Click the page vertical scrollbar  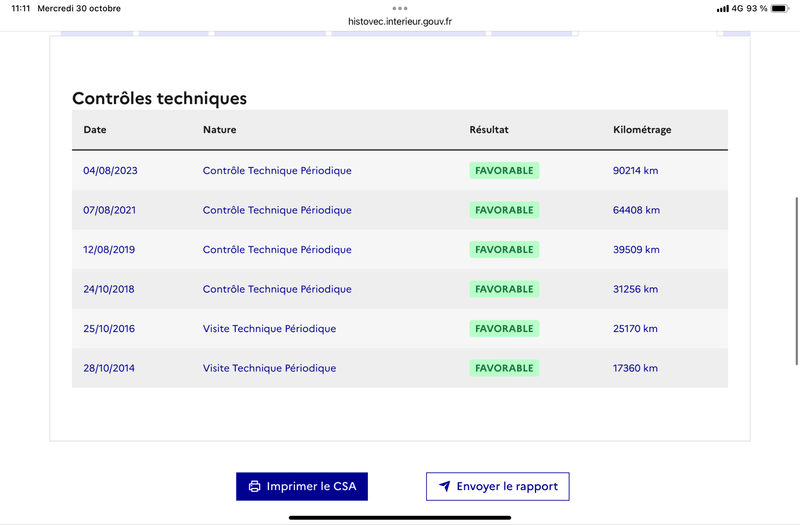(796, 281)
